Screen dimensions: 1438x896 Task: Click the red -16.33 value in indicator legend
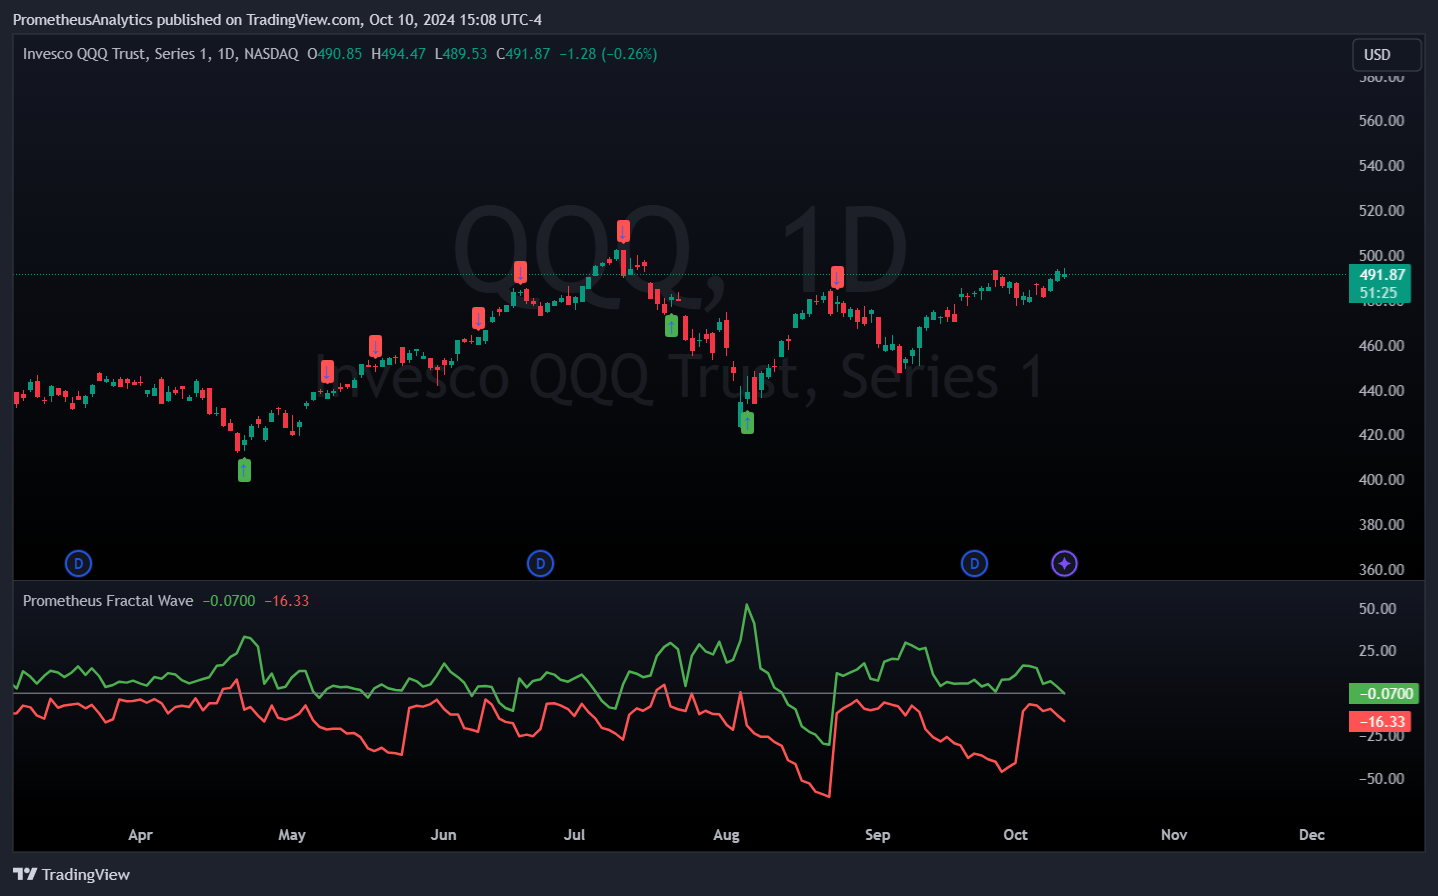click(286, 601)
